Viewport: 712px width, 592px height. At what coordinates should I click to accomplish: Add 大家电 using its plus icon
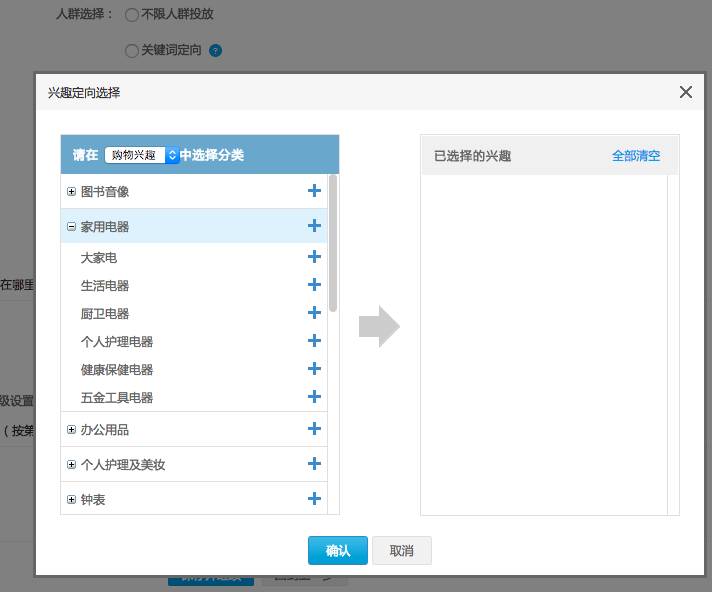coord(314,257)
